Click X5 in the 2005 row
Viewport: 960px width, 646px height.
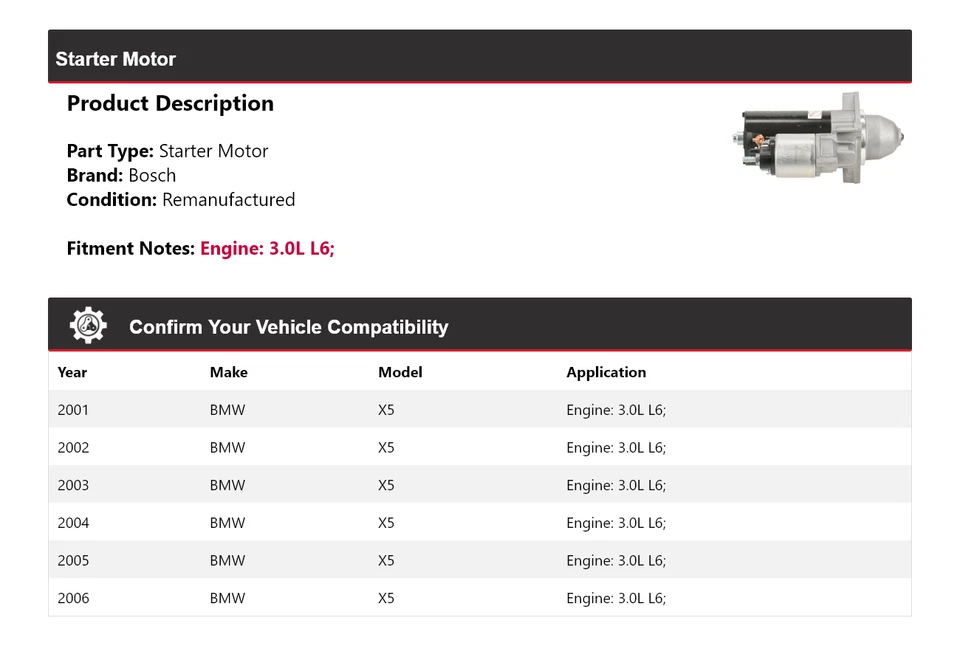386,561
